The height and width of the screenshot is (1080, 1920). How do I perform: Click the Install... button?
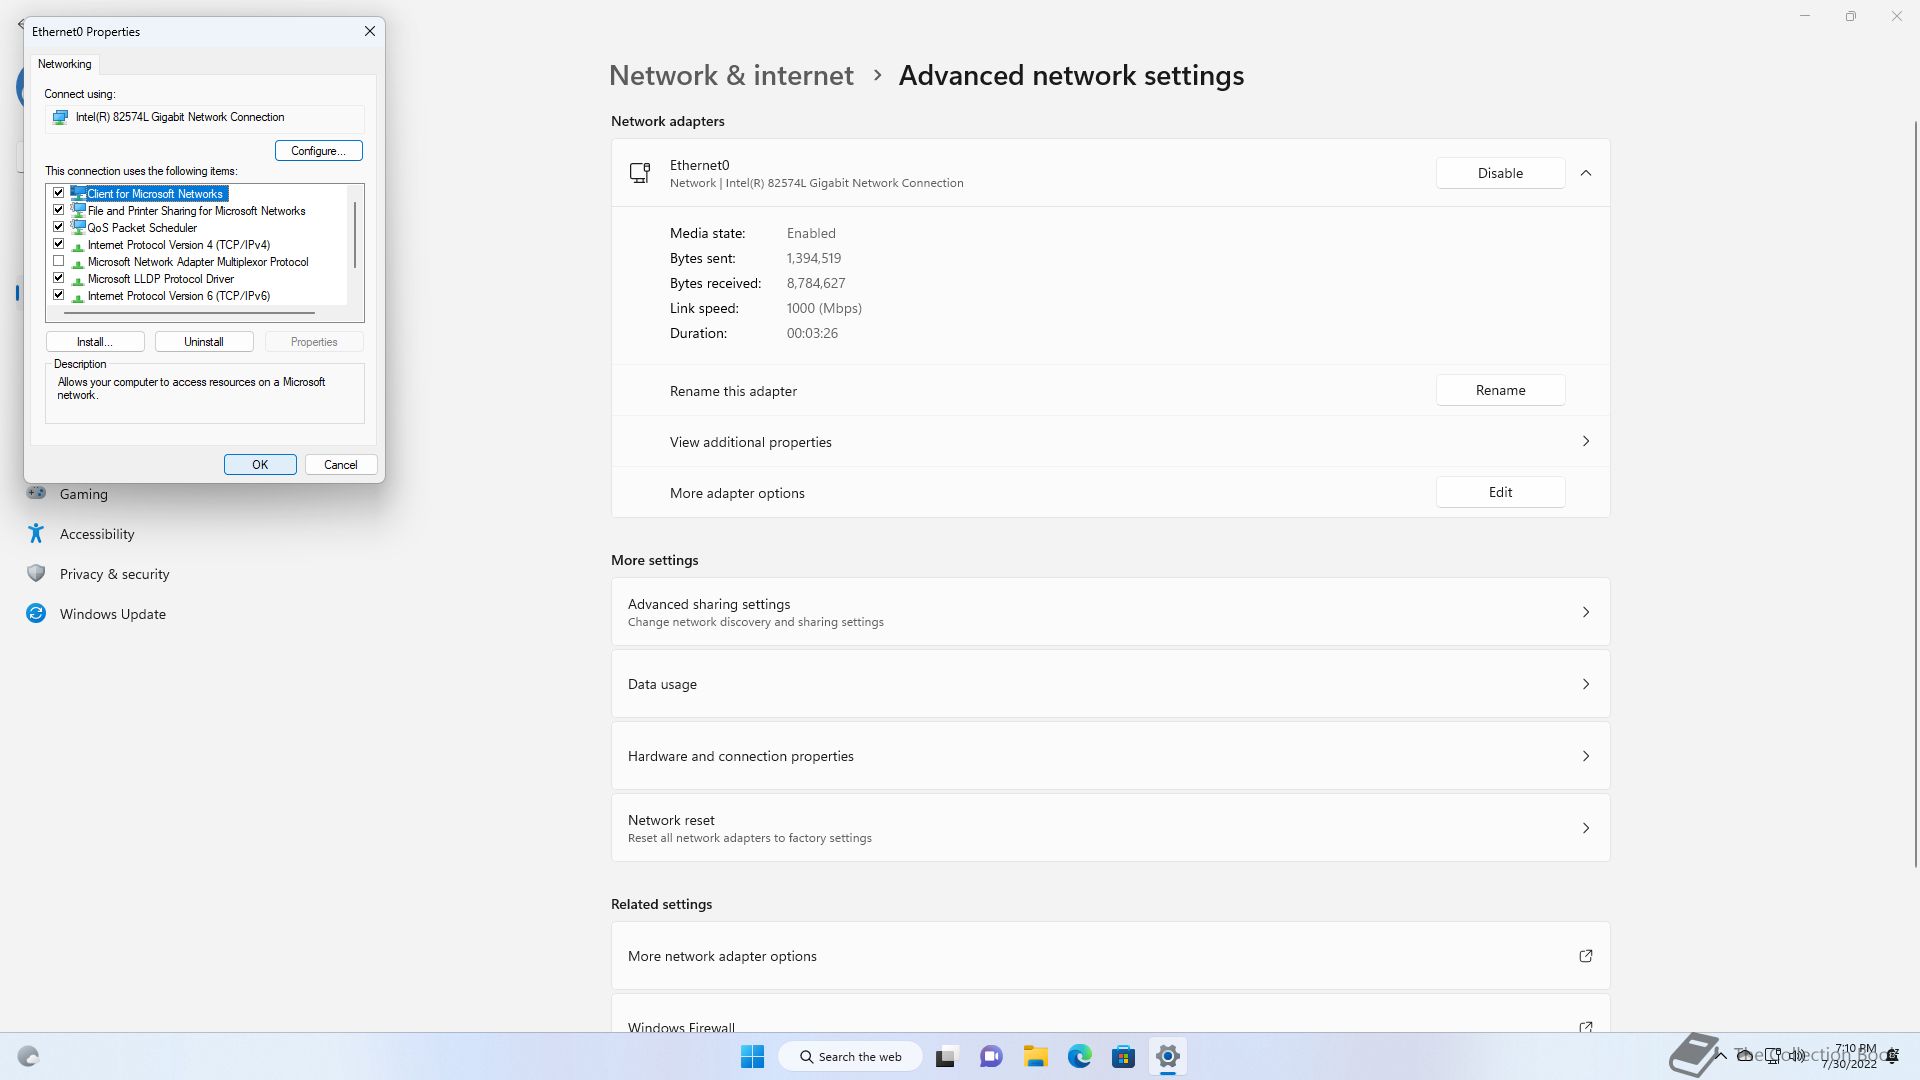click(95, 342)
